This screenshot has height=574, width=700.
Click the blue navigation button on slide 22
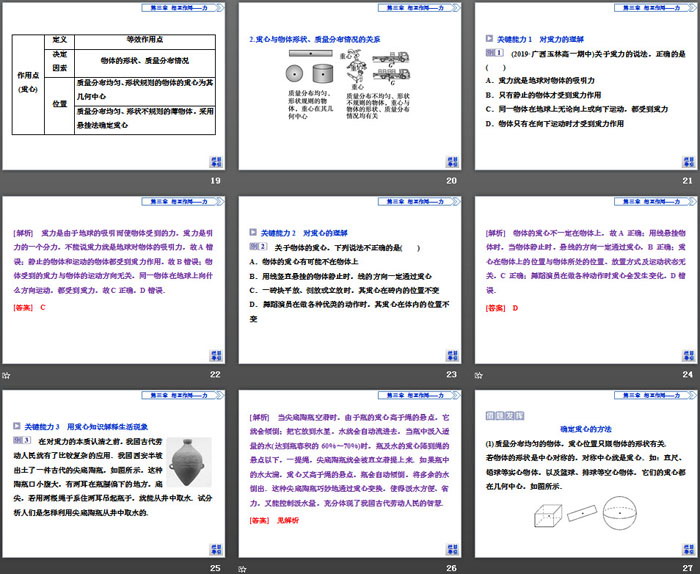pyautogui.click(x=216, y=355)
